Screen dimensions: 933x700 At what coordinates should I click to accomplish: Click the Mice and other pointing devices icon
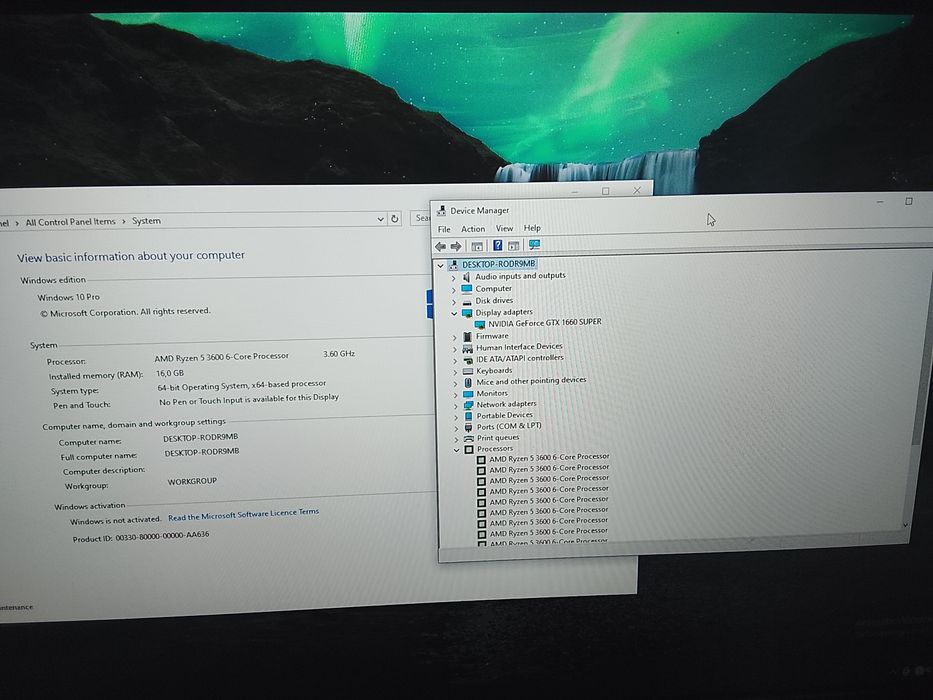pos(468,382)
